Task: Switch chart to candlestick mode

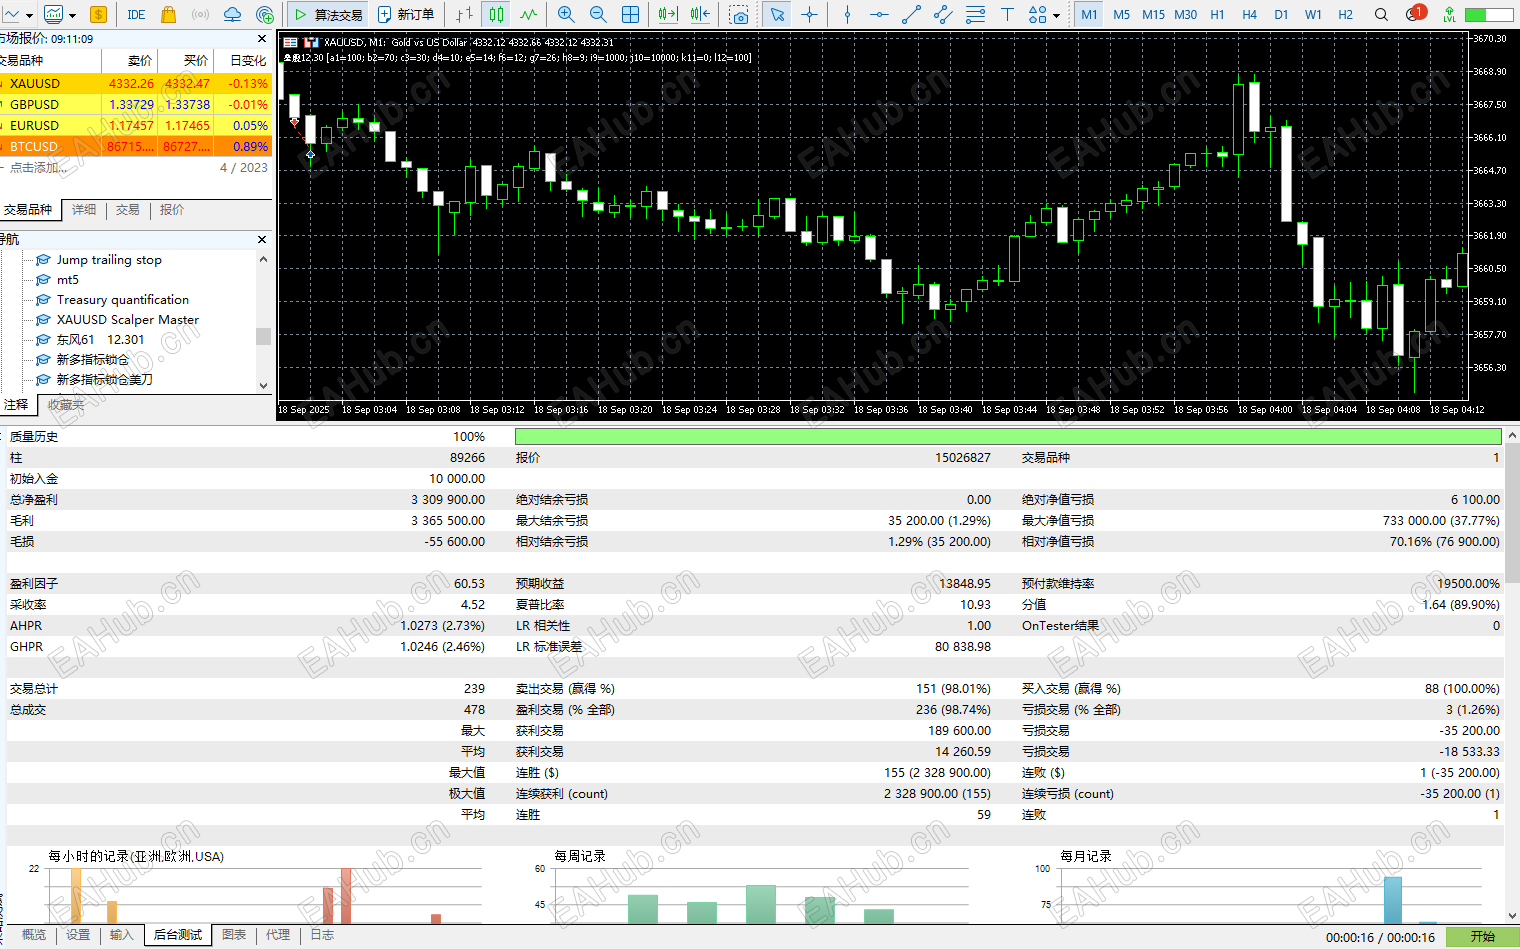Action: (x=497, y=14)
